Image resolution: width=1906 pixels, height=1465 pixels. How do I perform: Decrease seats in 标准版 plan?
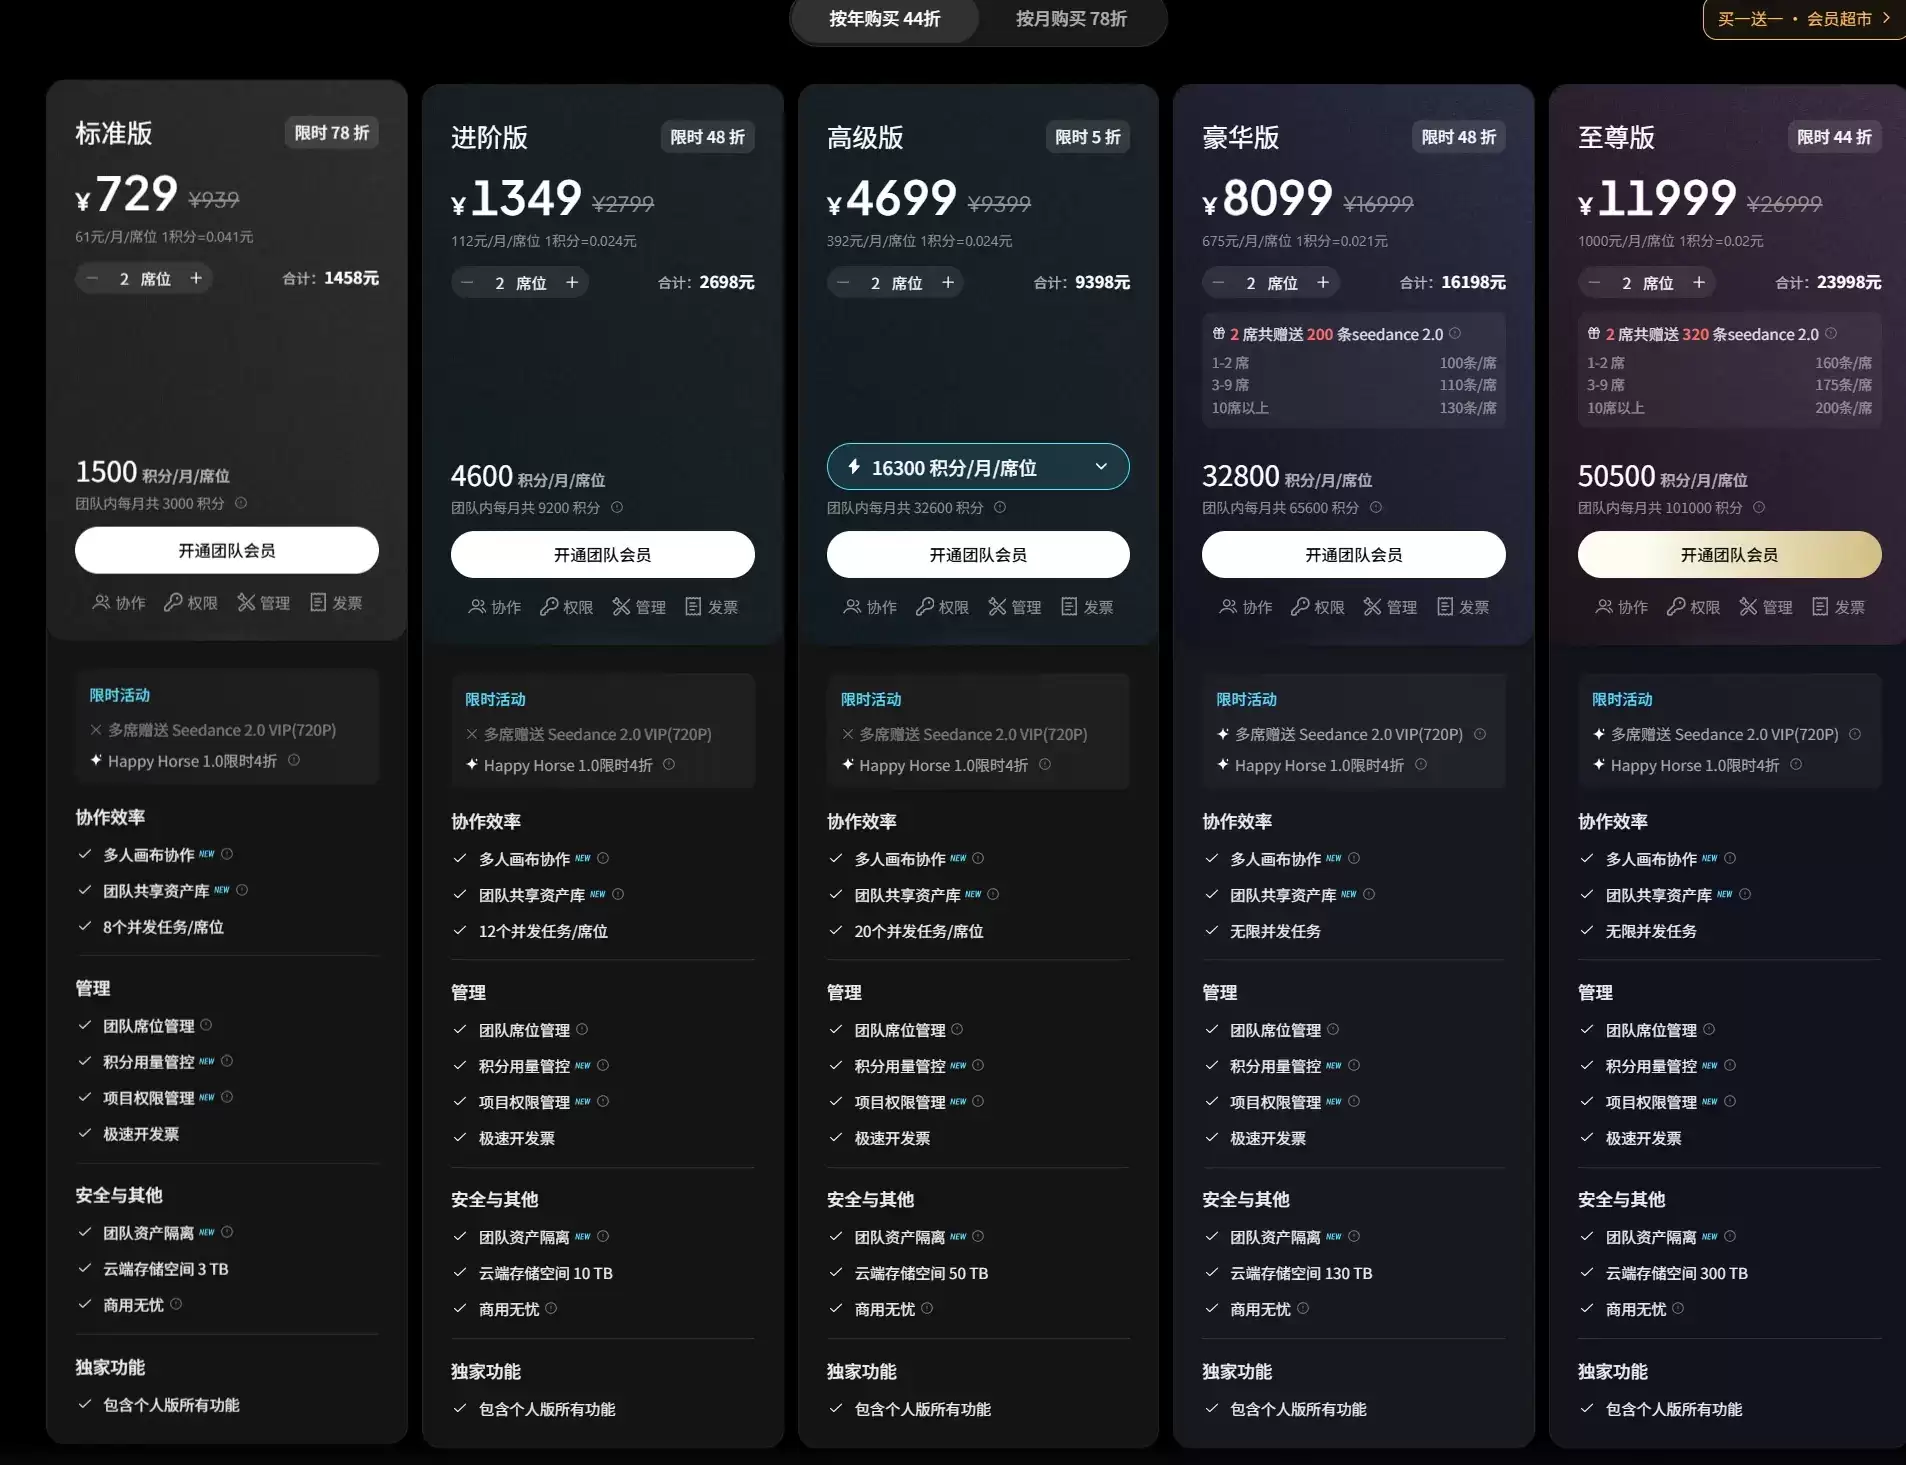pos(92,278)
